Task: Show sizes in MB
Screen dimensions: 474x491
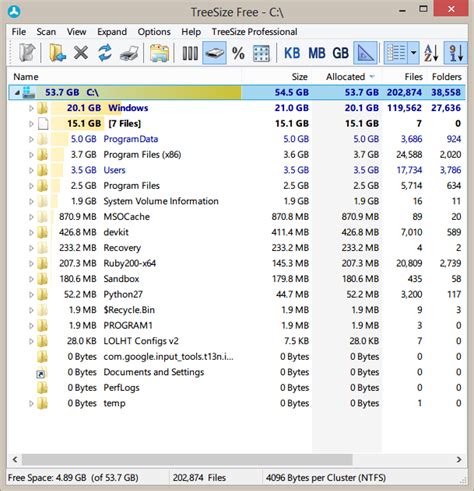Action: [x=317, y=53]
